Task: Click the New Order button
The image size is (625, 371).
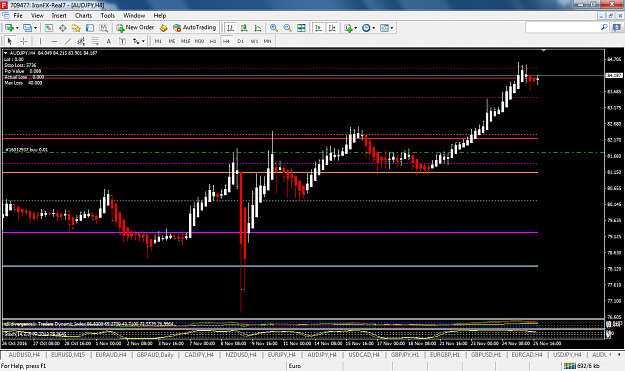Action: click(135, 27)
